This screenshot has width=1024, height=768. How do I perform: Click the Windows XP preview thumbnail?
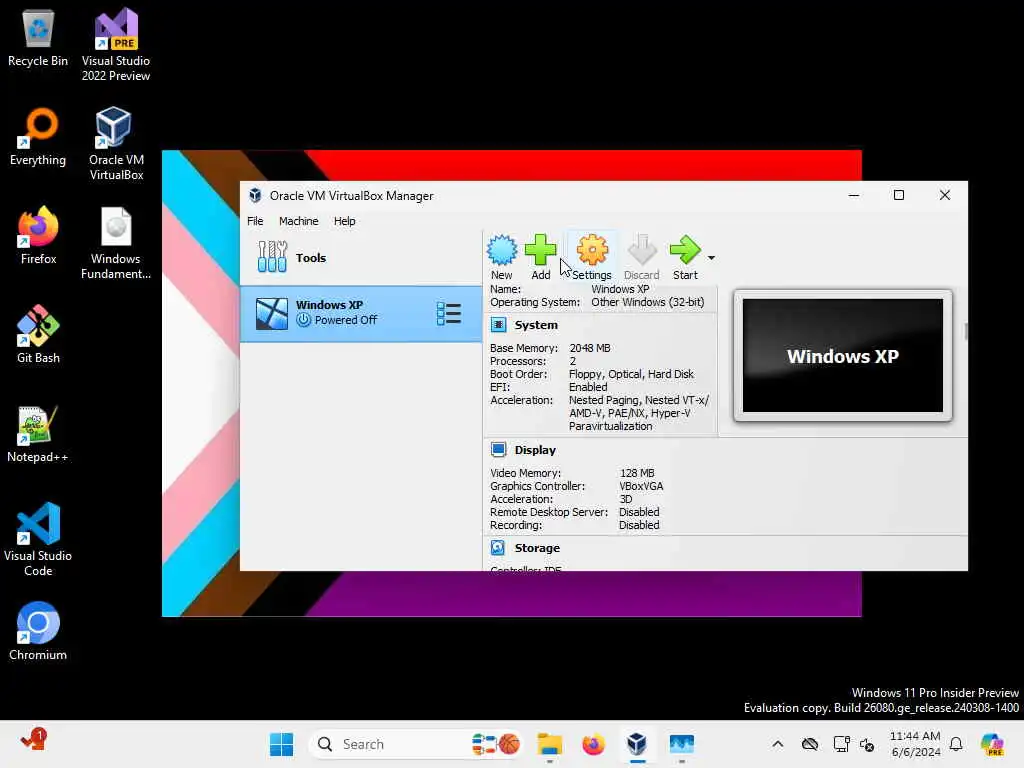pos(842,356)
